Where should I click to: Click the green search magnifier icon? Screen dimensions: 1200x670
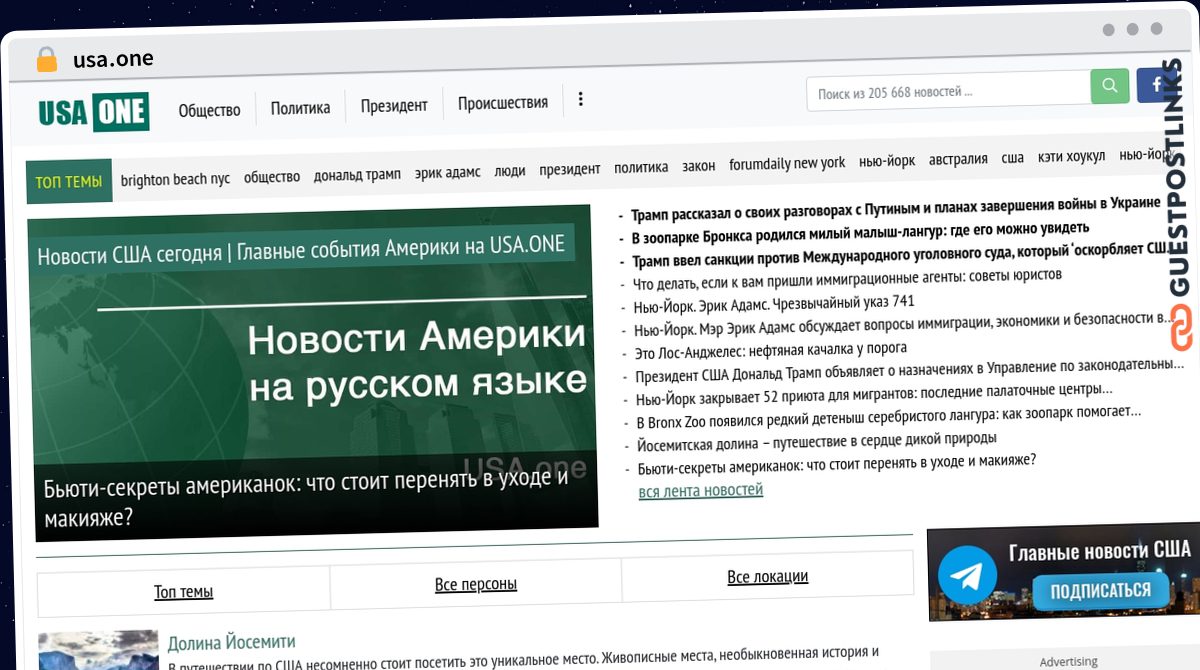(x=1109, y=86)
